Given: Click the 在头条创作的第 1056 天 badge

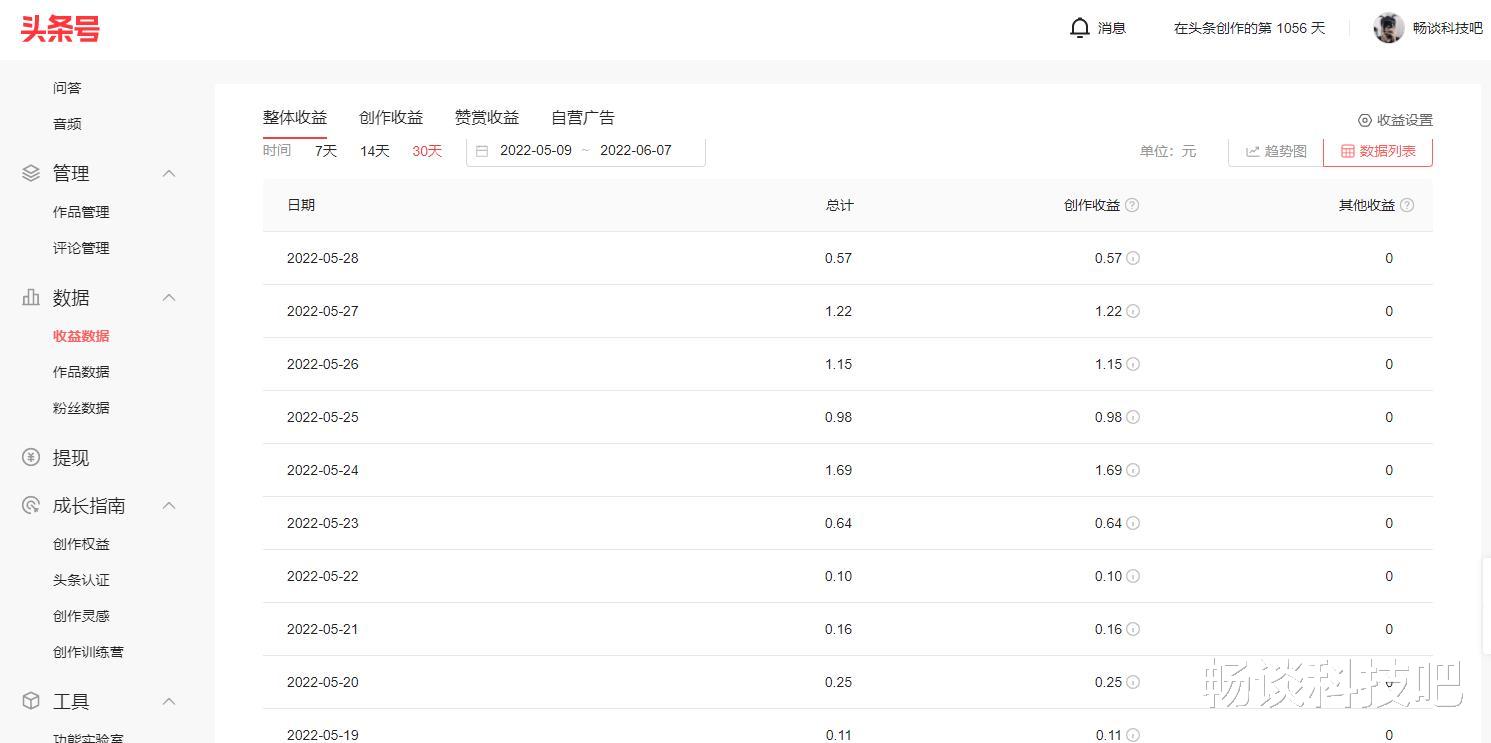Looking at the screenshot, I should pos(1249,27).
